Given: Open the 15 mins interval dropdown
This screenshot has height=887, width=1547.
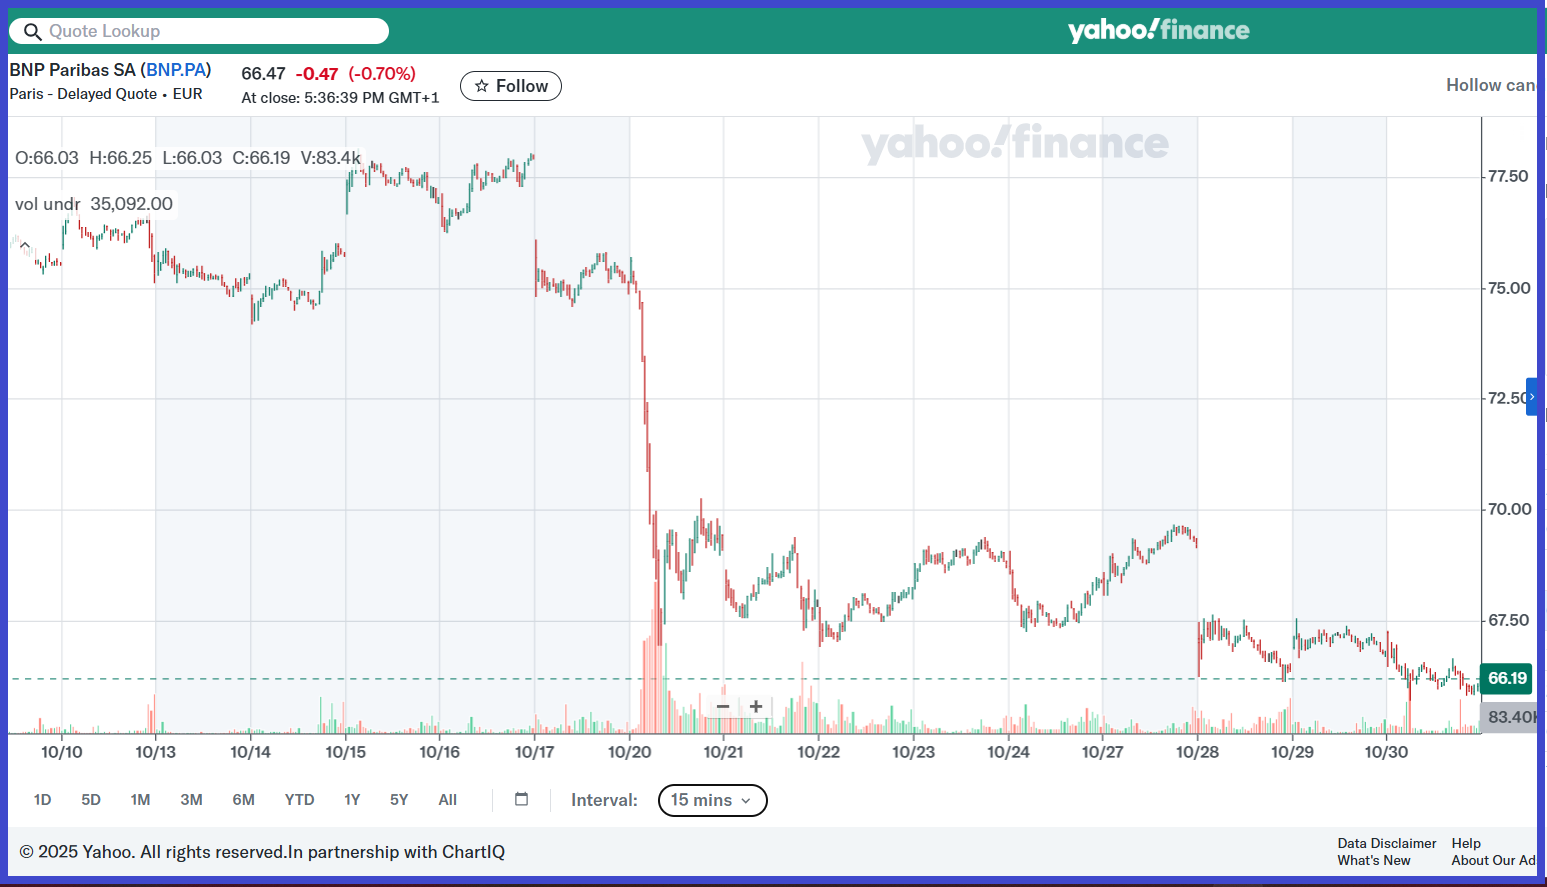Looking at the screenshot, I should (x=712, y=800).
